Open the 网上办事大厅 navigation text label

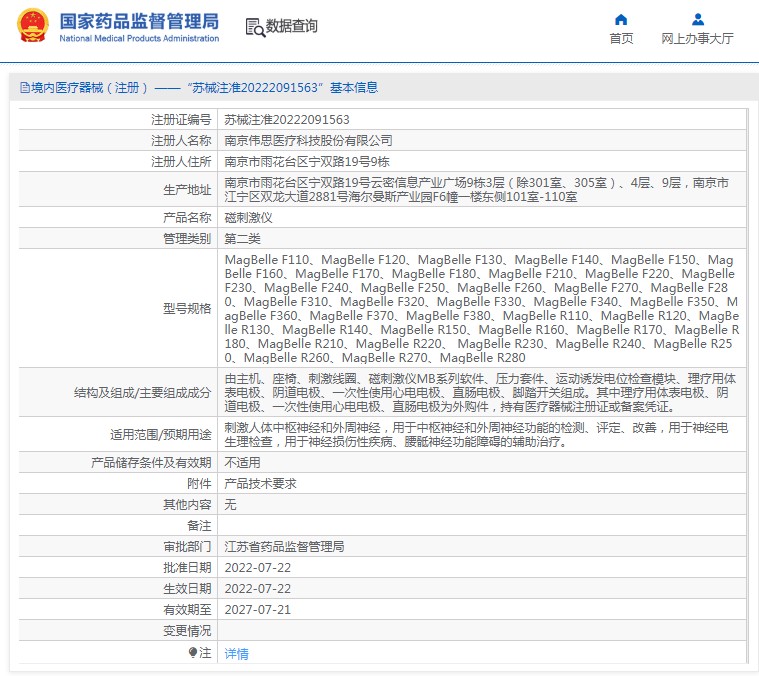click(697, 39)
